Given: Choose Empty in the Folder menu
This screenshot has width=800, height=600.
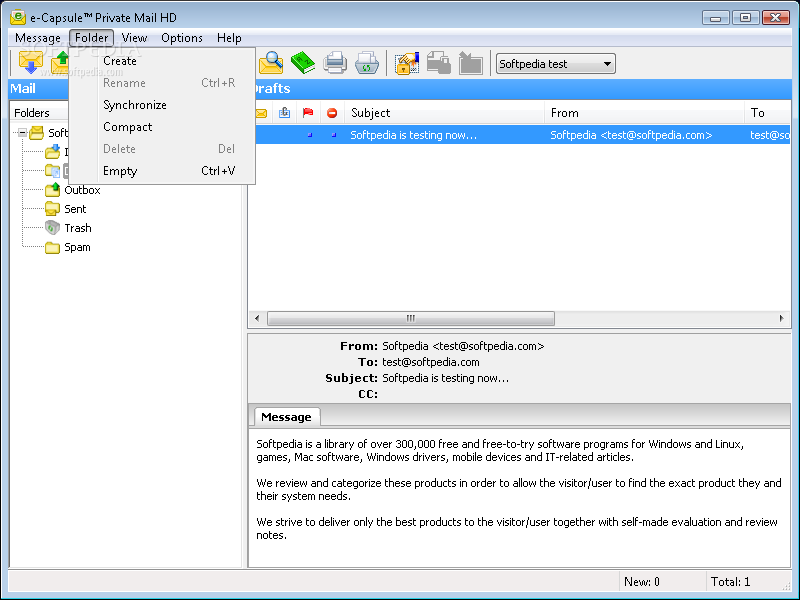Looking at the screenshot, I should pyautogui.click(x=162, y=170).
